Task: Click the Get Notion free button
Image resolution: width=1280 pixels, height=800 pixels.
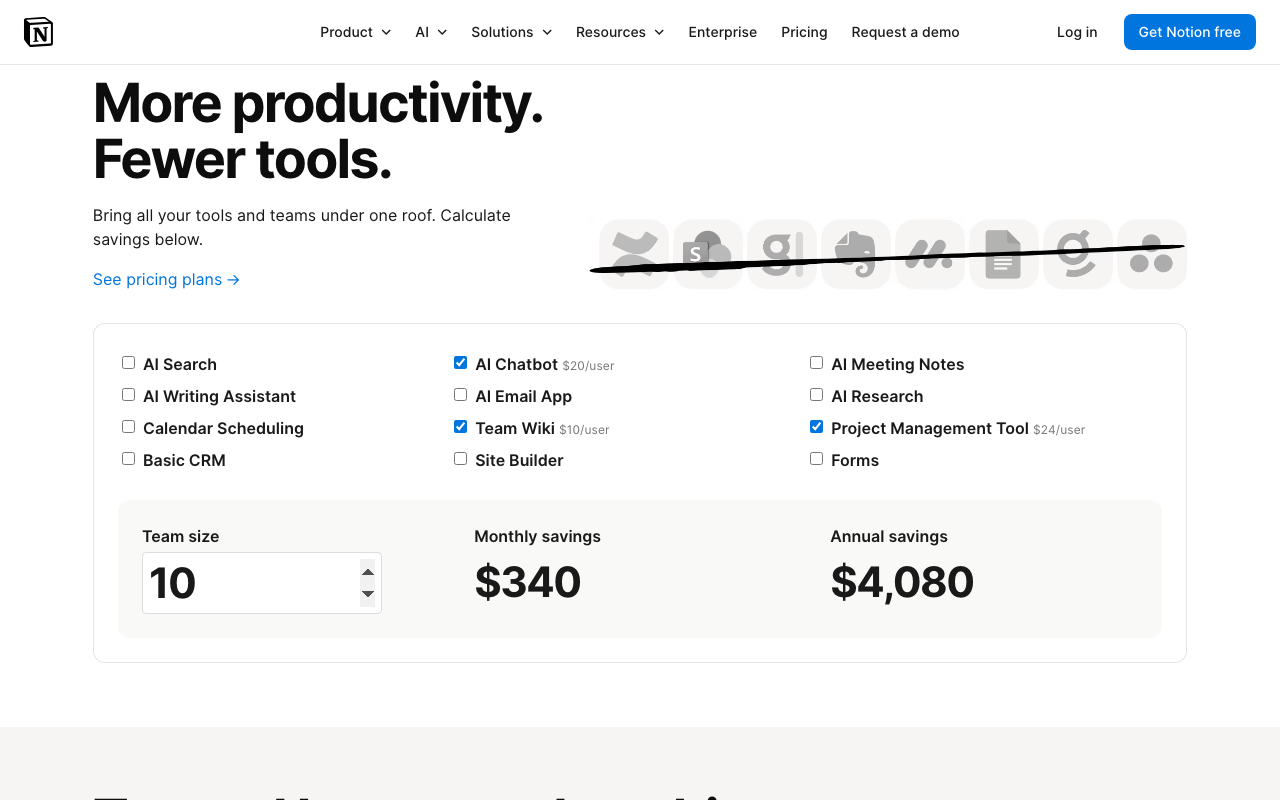Action: pos(1189,32)
